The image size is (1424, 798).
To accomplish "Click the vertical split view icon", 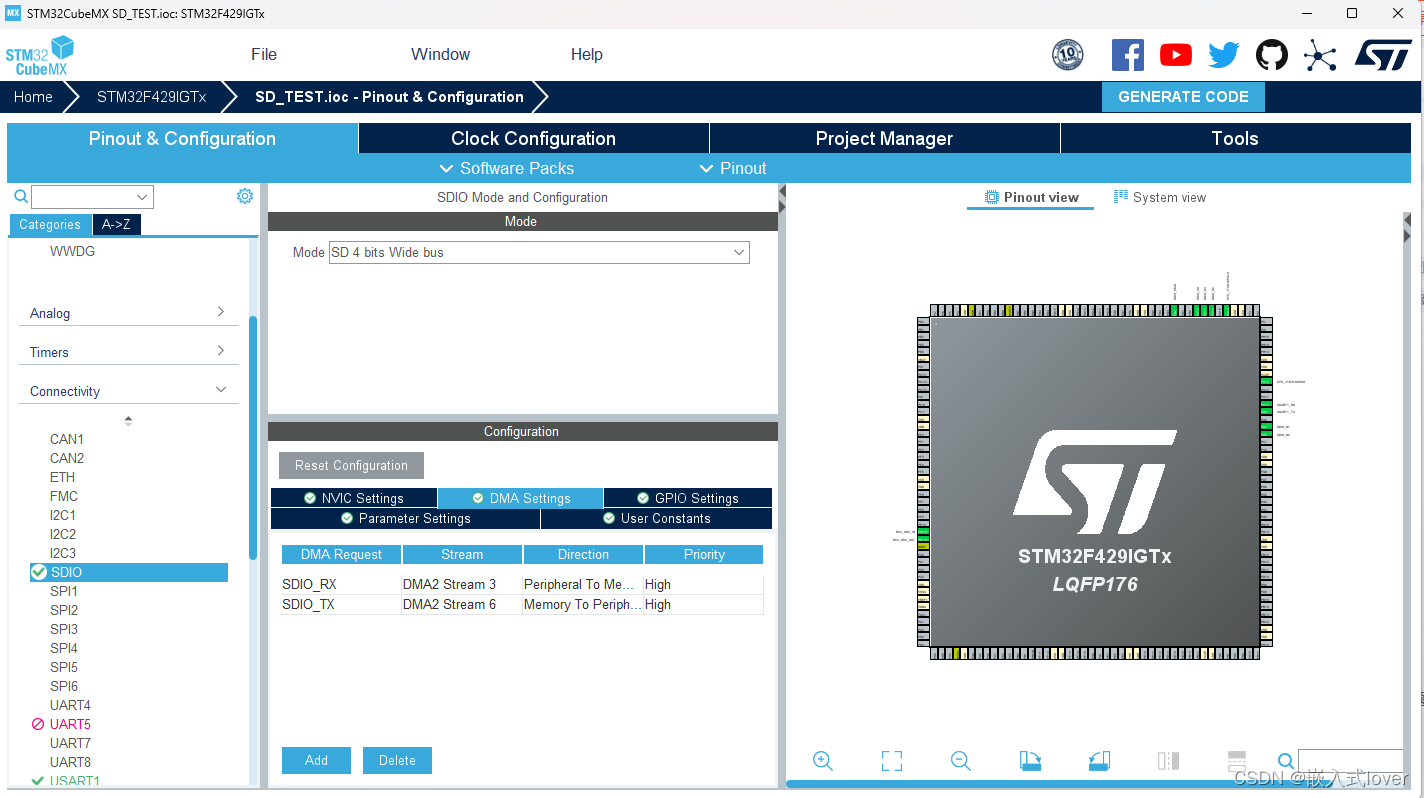I will point(1168,761).
